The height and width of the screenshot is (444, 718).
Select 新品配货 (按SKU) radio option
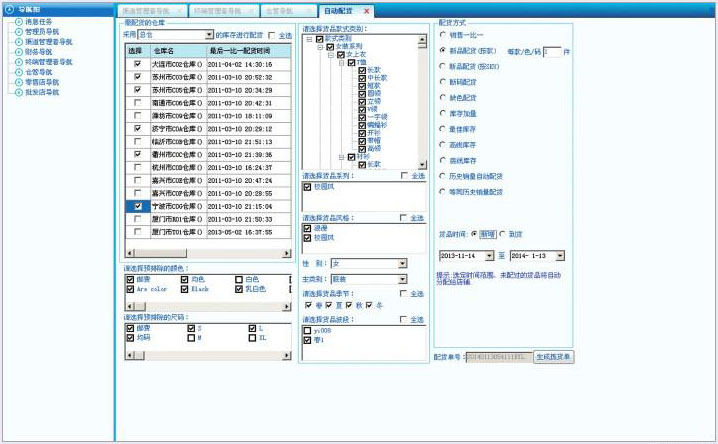pos(442,66)
